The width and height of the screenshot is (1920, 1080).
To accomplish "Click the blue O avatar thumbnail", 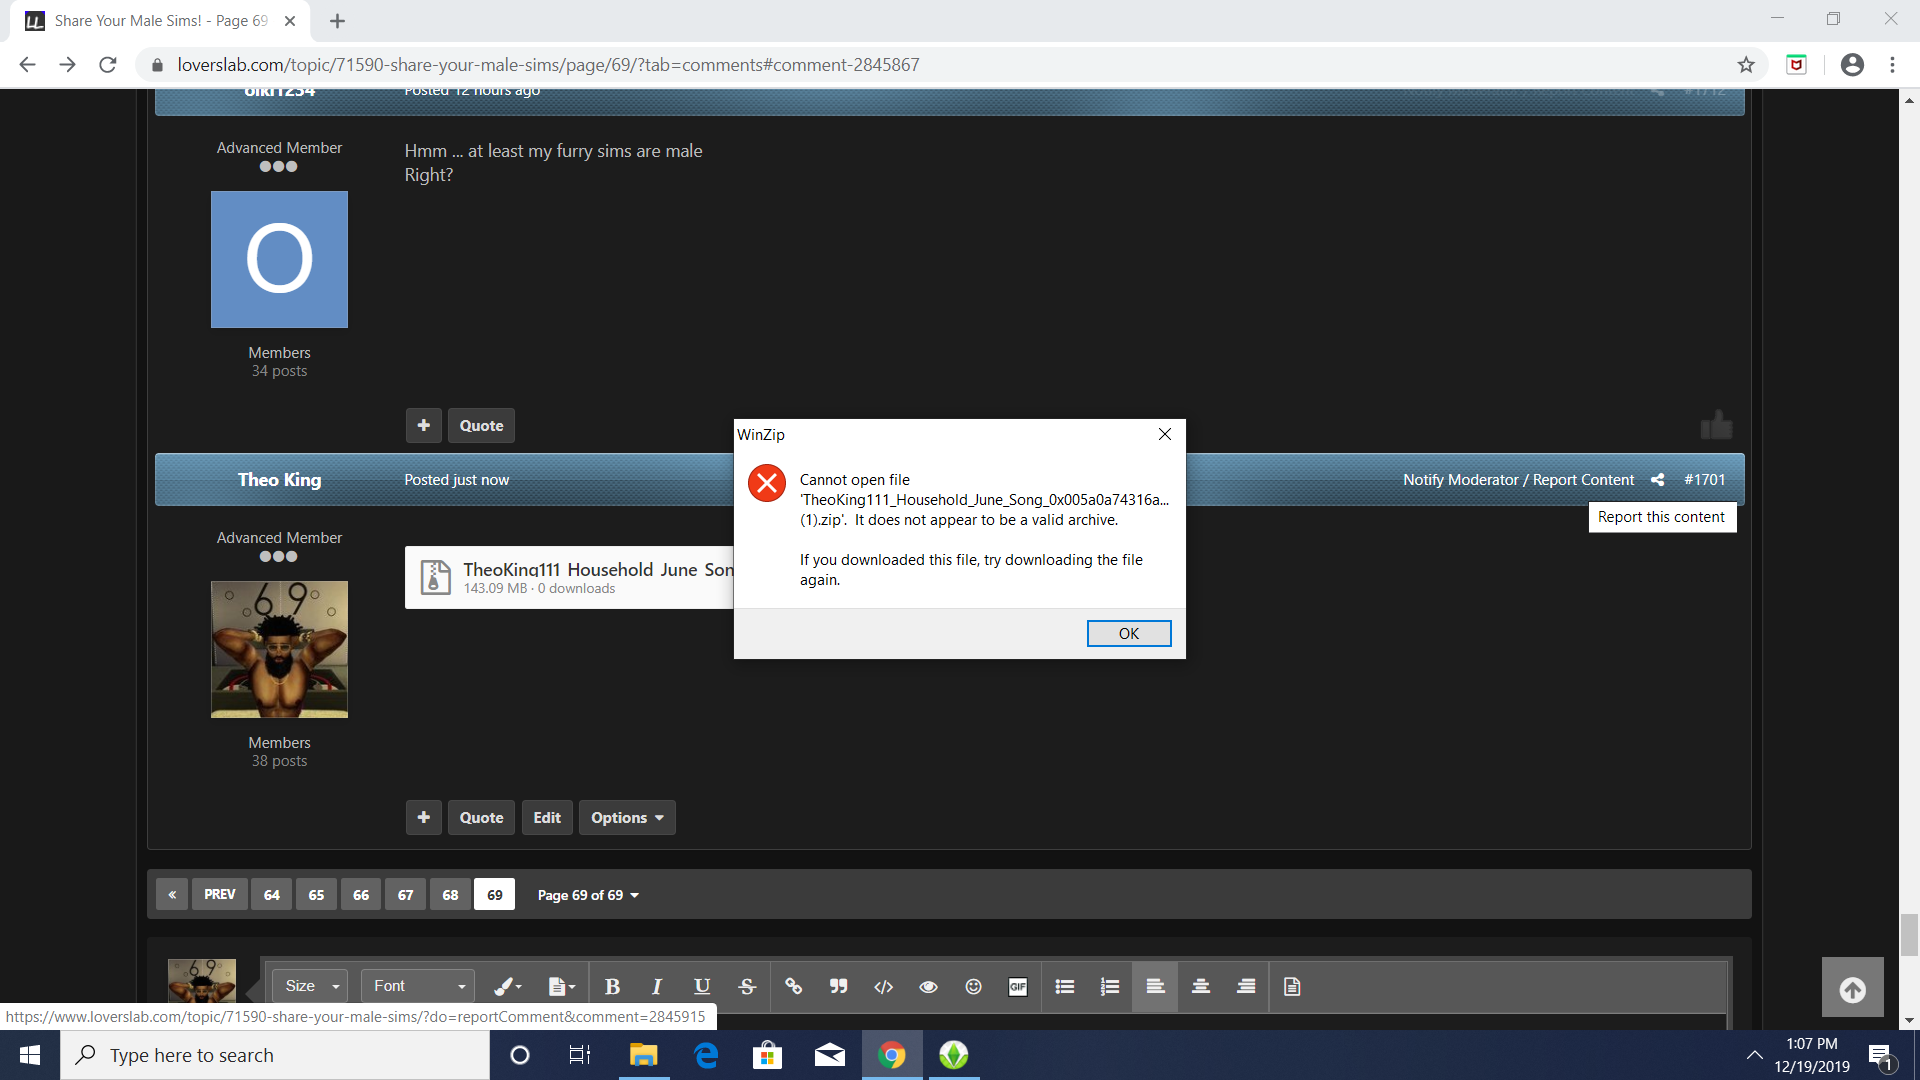I will (279, 259).
